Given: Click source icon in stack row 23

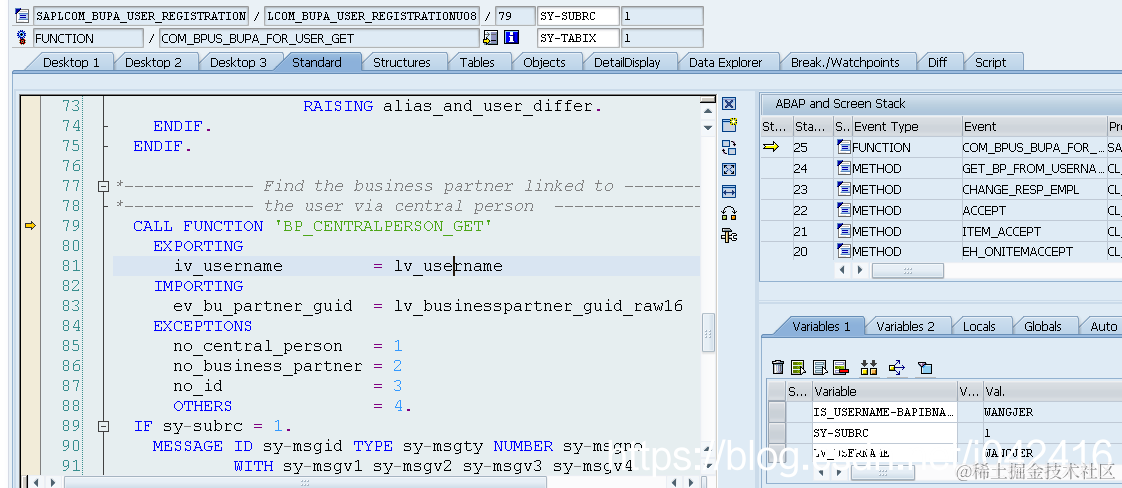Looking at the screenshot, I should 844,189.
